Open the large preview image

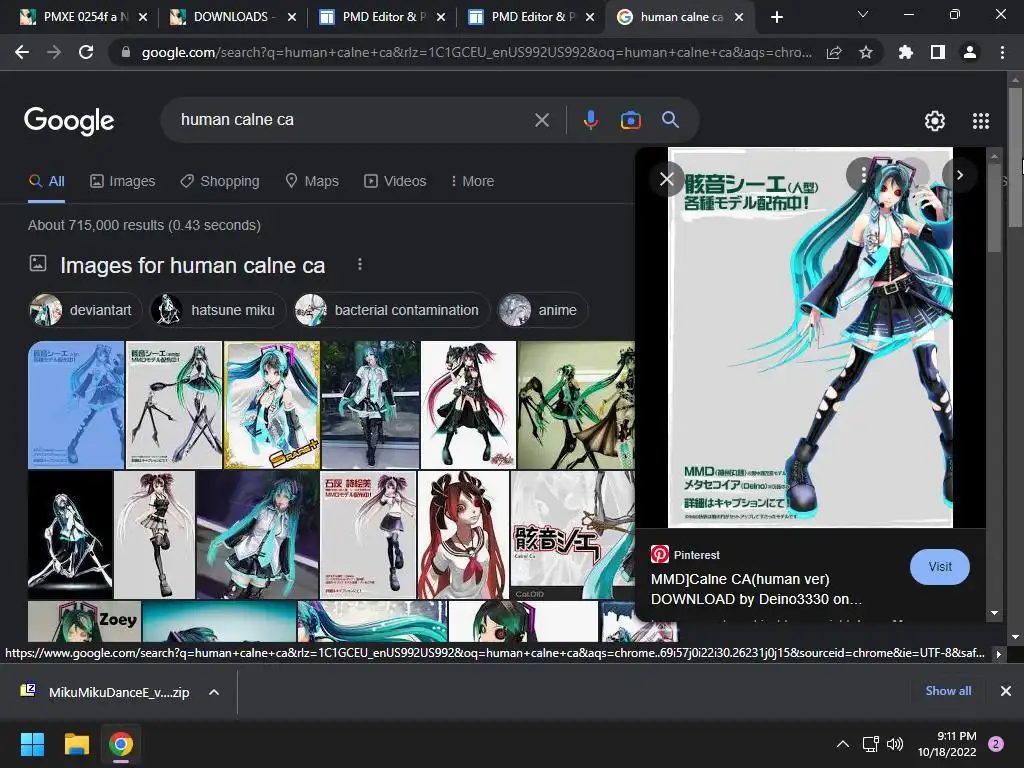click(x=810, y=338)
